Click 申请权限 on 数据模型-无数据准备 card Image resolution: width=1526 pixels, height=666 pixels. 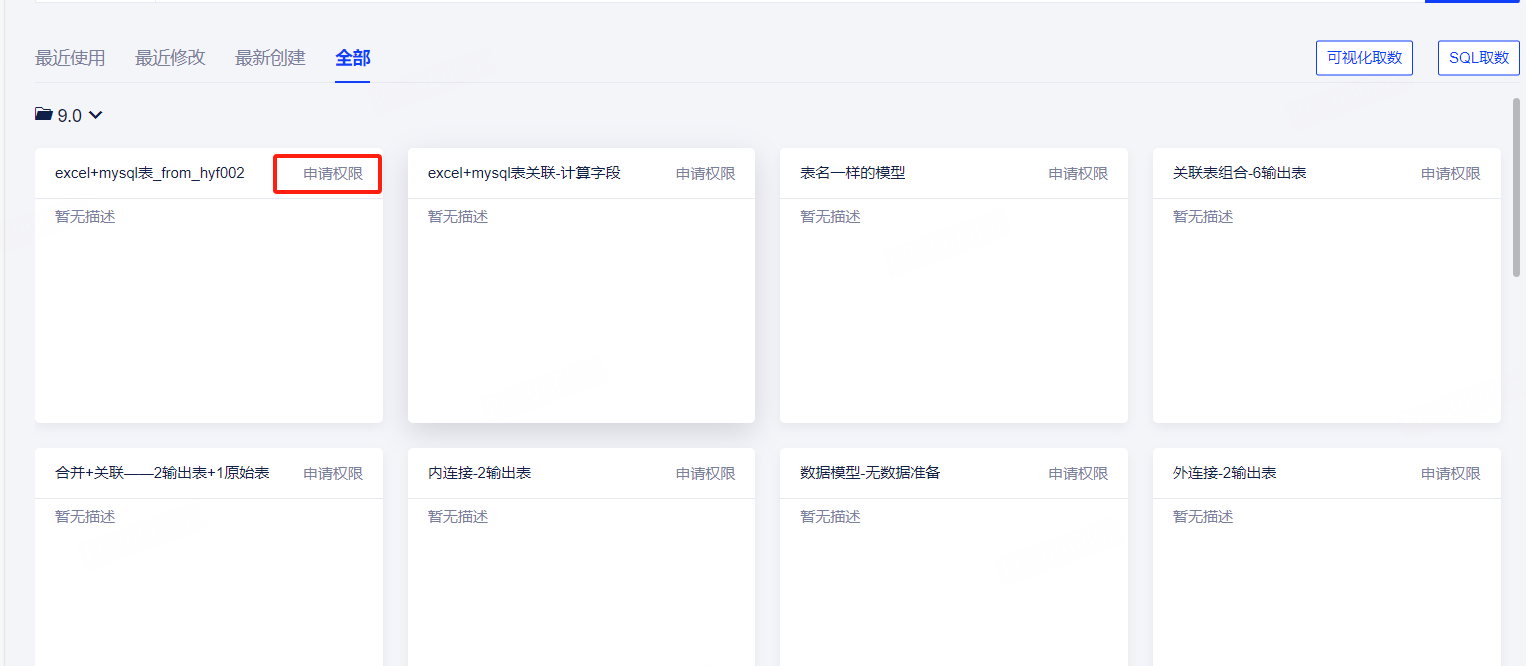click(x=1078, y=474)
